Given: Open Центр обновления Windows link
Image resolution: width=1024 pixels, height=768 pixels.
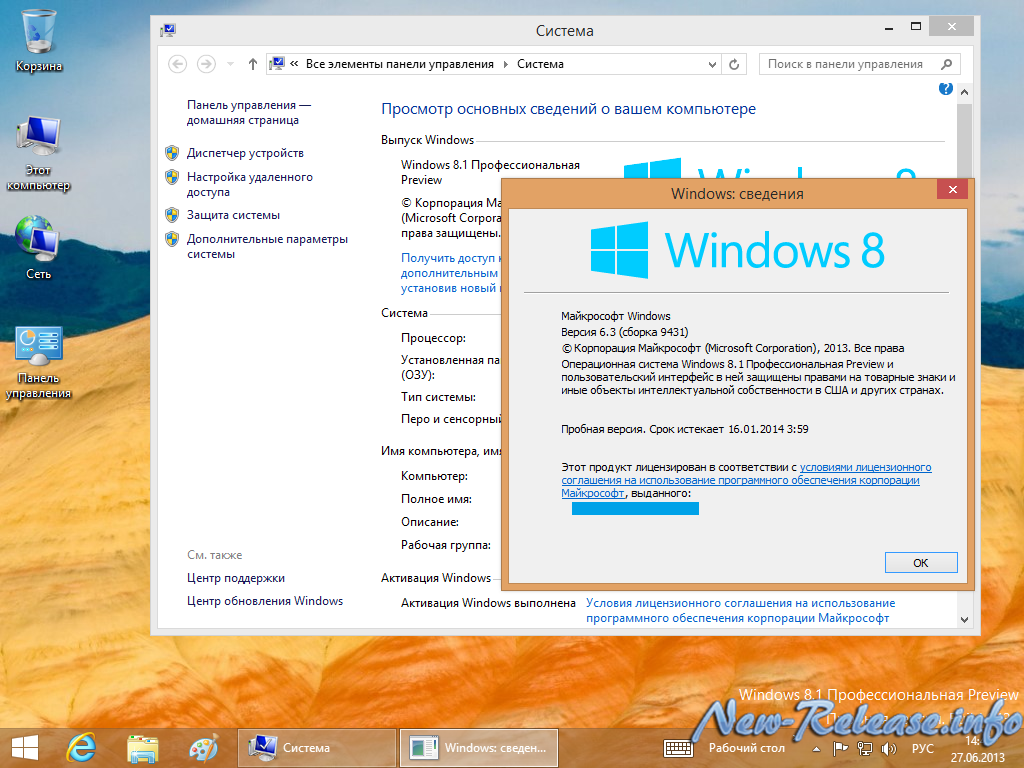Looking at the screenshot, I should point(264,601).
